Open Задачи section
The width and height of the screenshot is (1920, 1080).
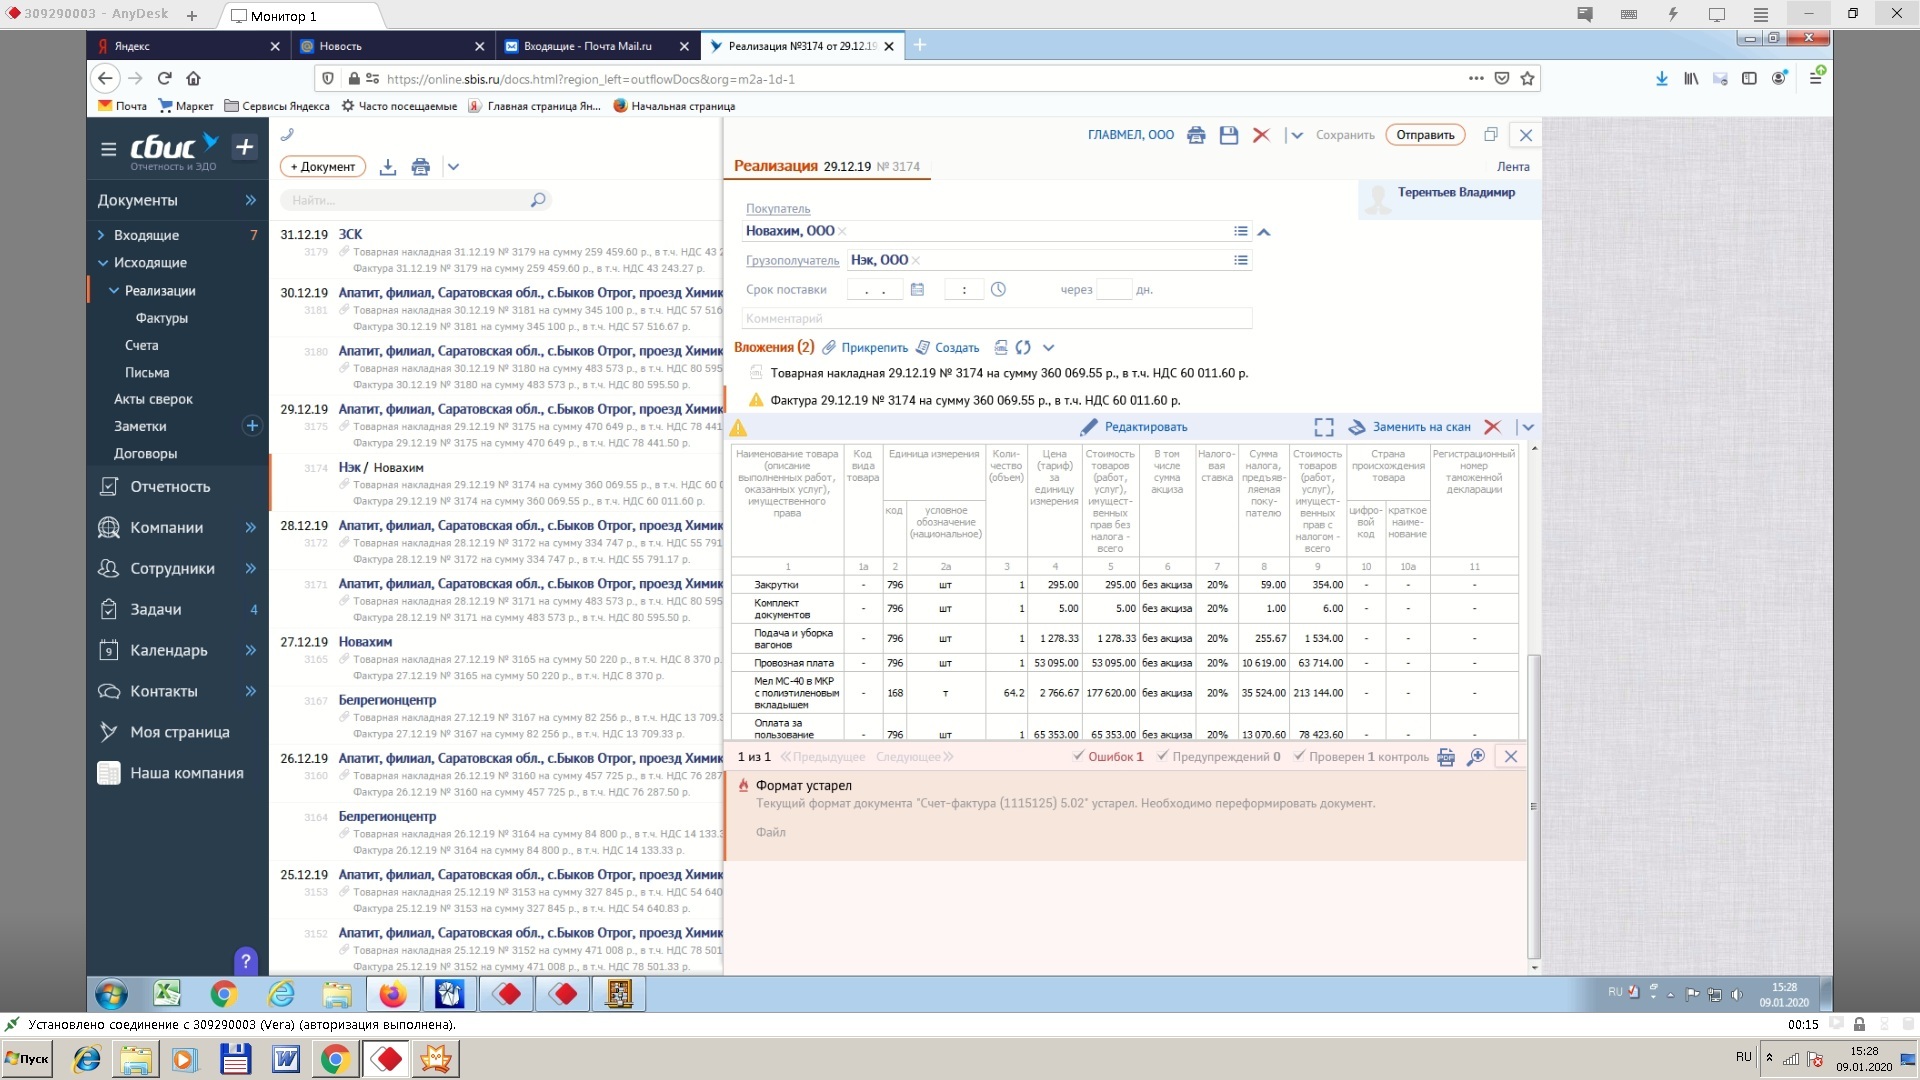point(155,610)
